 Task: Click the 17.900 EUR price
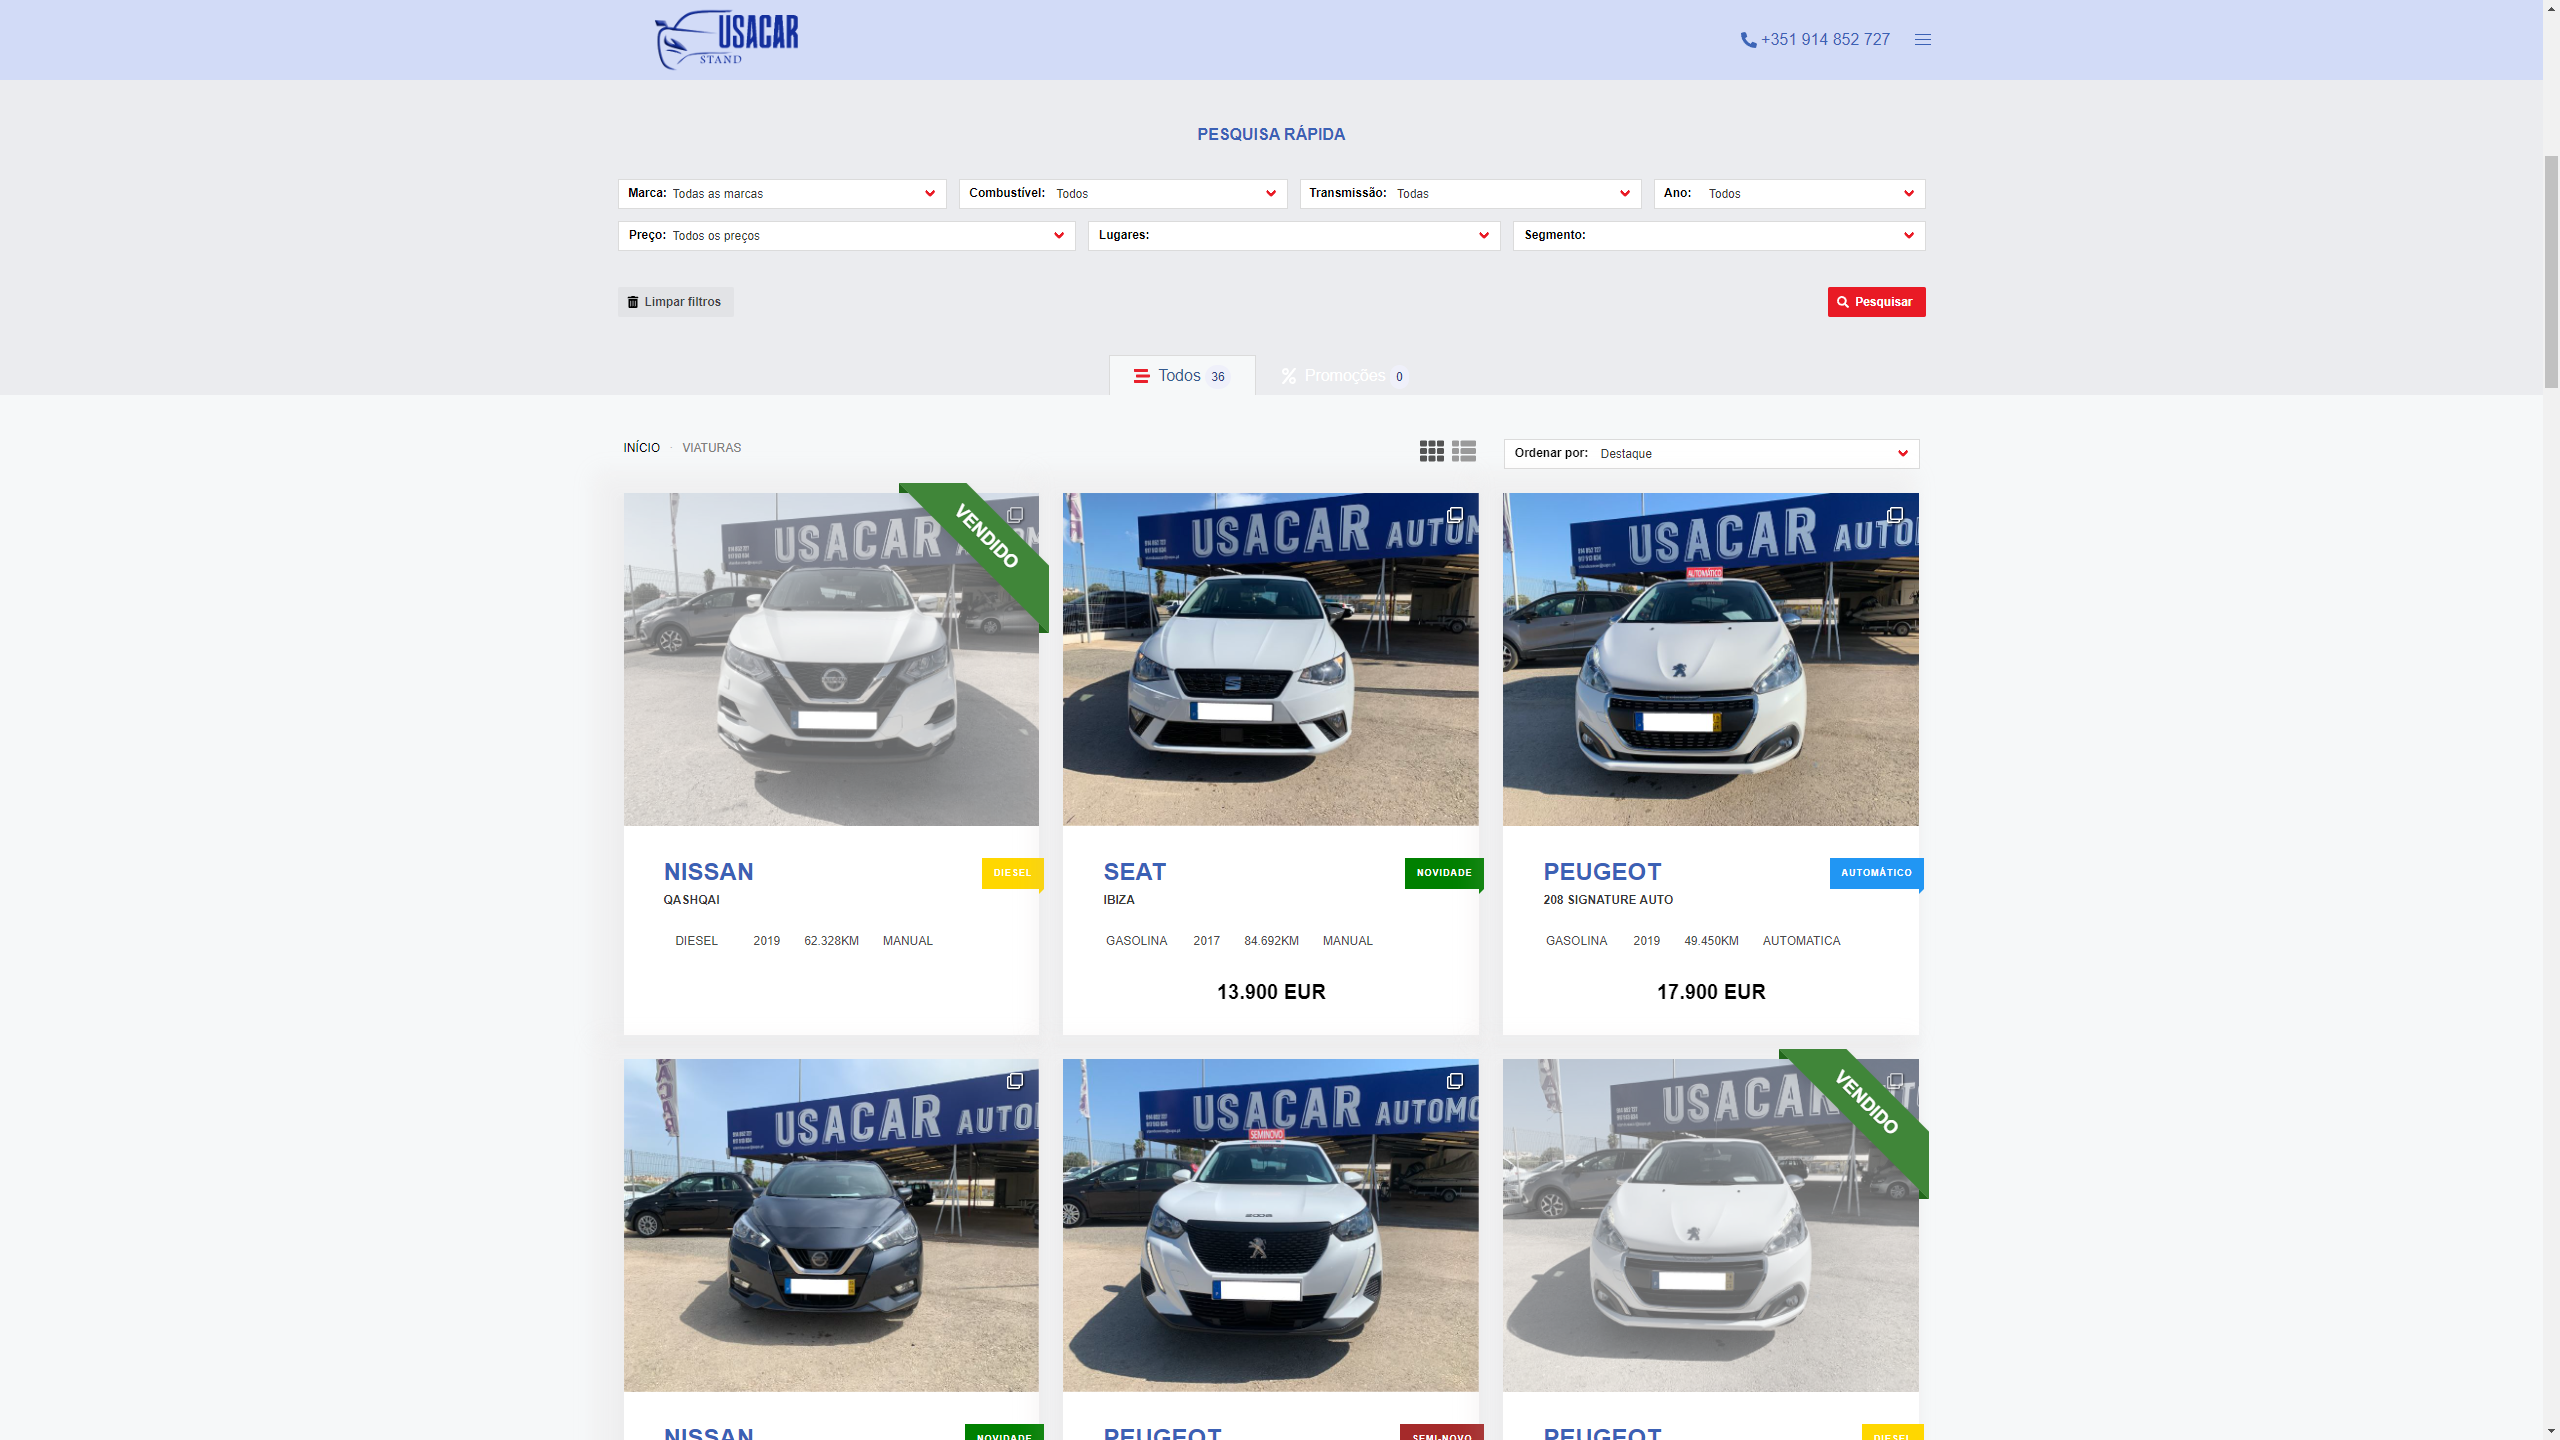click(1711, 992)
